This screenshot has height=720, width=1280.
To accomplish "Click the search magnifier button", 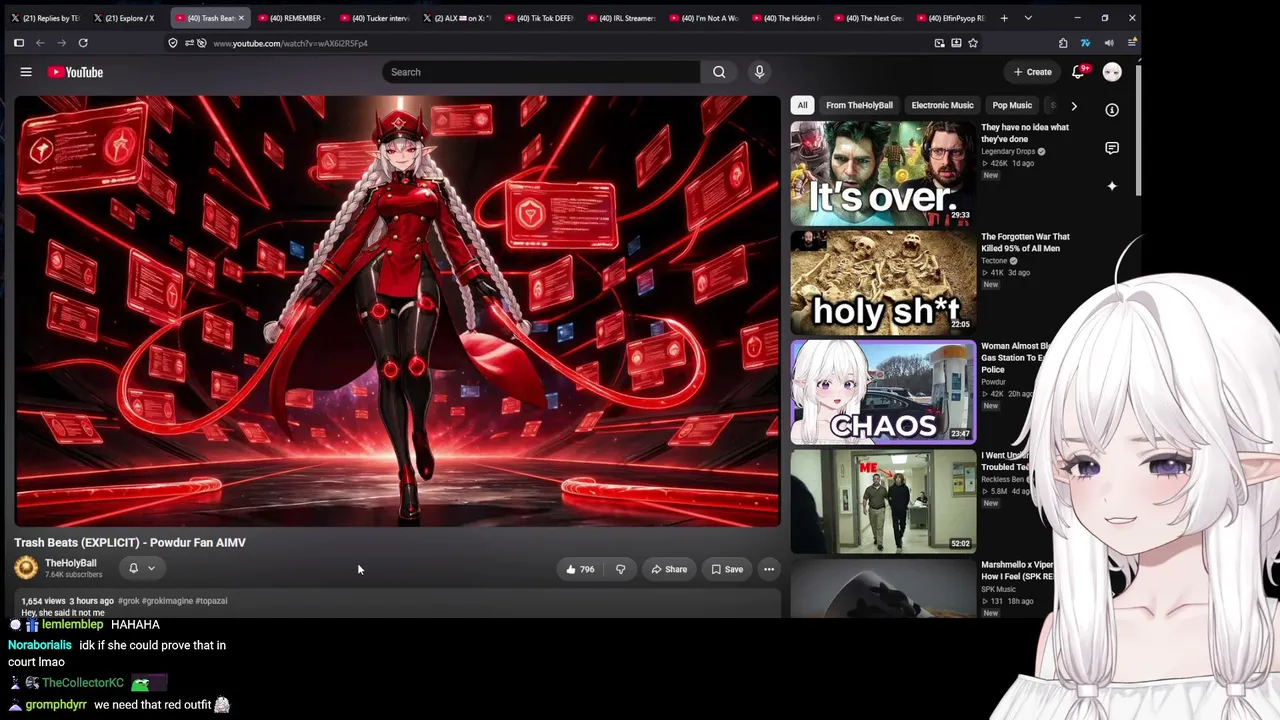I will coord(719,72).
